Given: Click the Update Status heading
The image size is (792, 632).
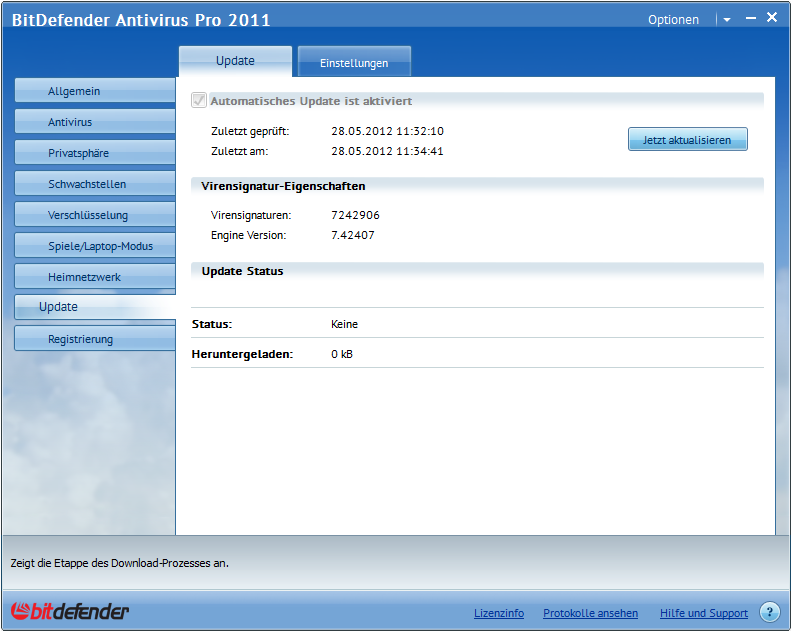Looking at the screenshot, I should (x=242, y=271).
